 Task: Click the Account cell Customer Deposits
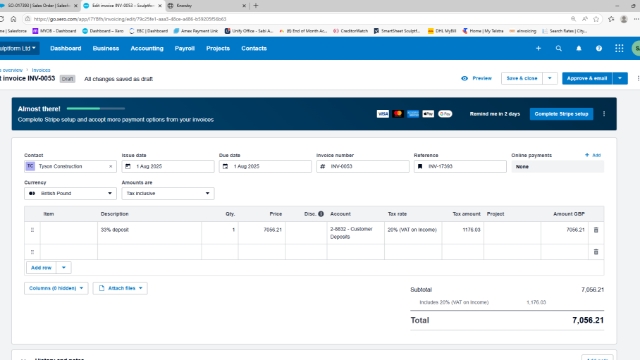pos(356,233)
